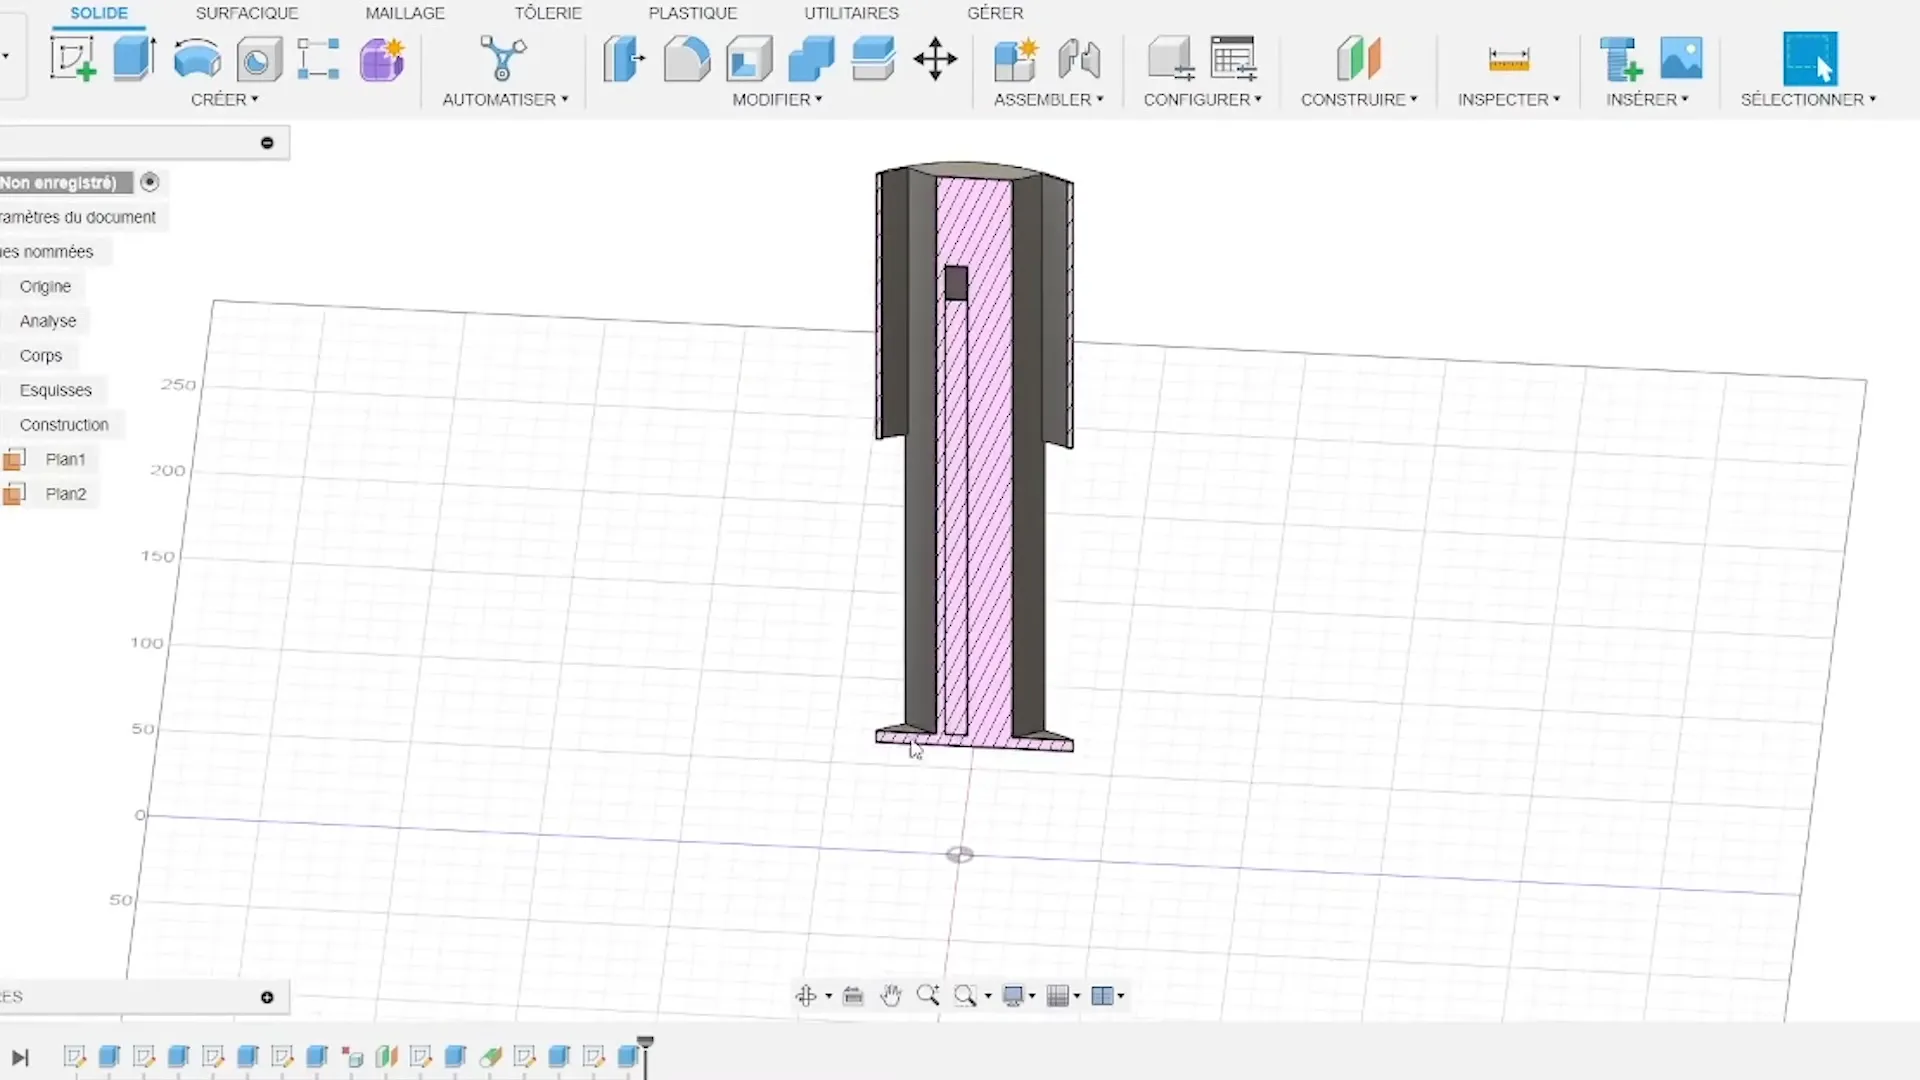Click the timeline history marker handle
1920x1080 pixels.
[645, 1044]
